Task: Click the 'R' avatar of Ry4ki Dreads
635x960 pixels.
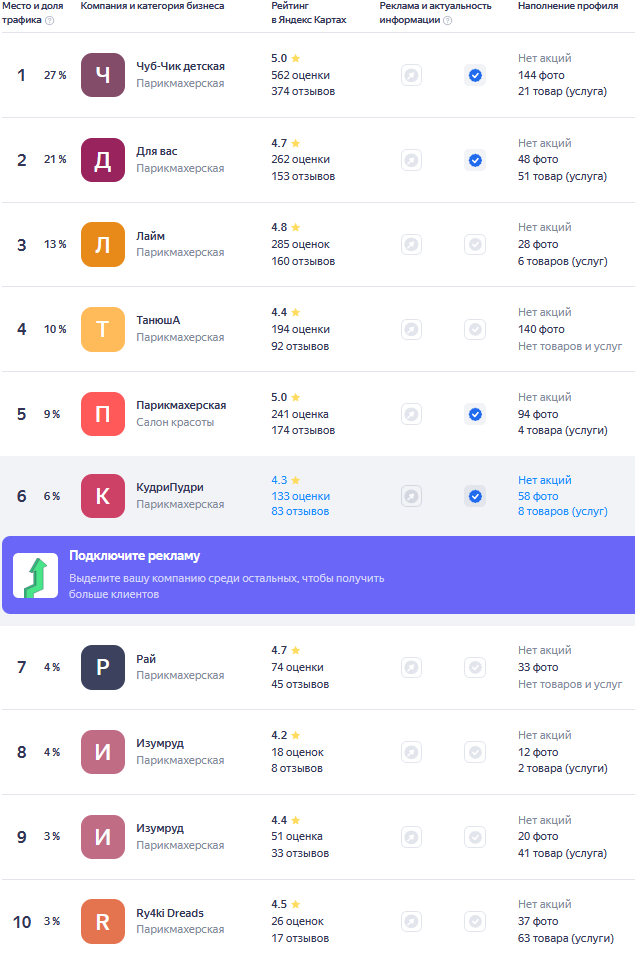Action: 103,922
